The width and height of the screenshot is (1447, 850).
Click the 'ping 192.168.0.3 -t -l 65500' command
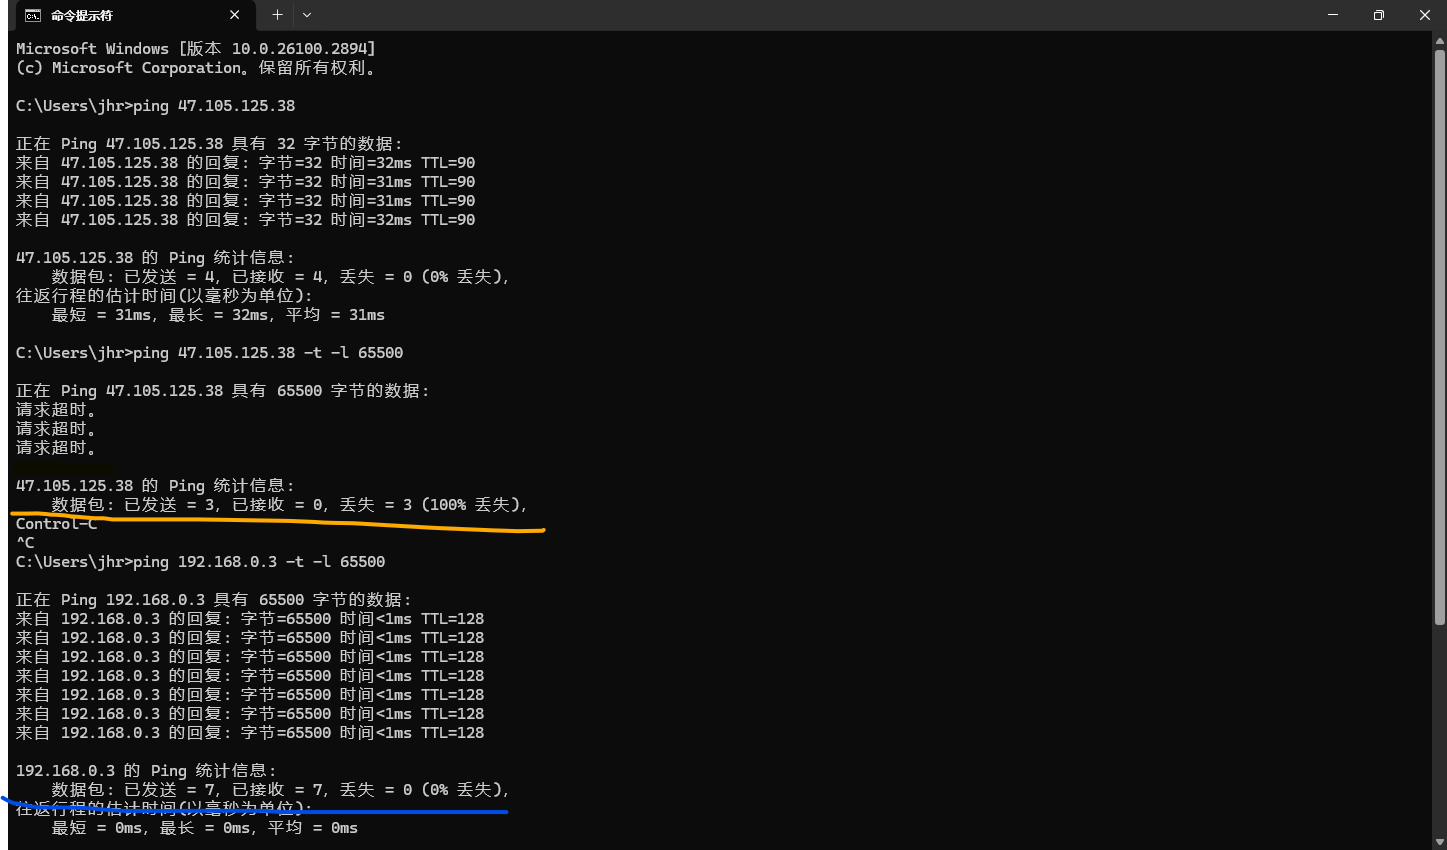[258, 562]
